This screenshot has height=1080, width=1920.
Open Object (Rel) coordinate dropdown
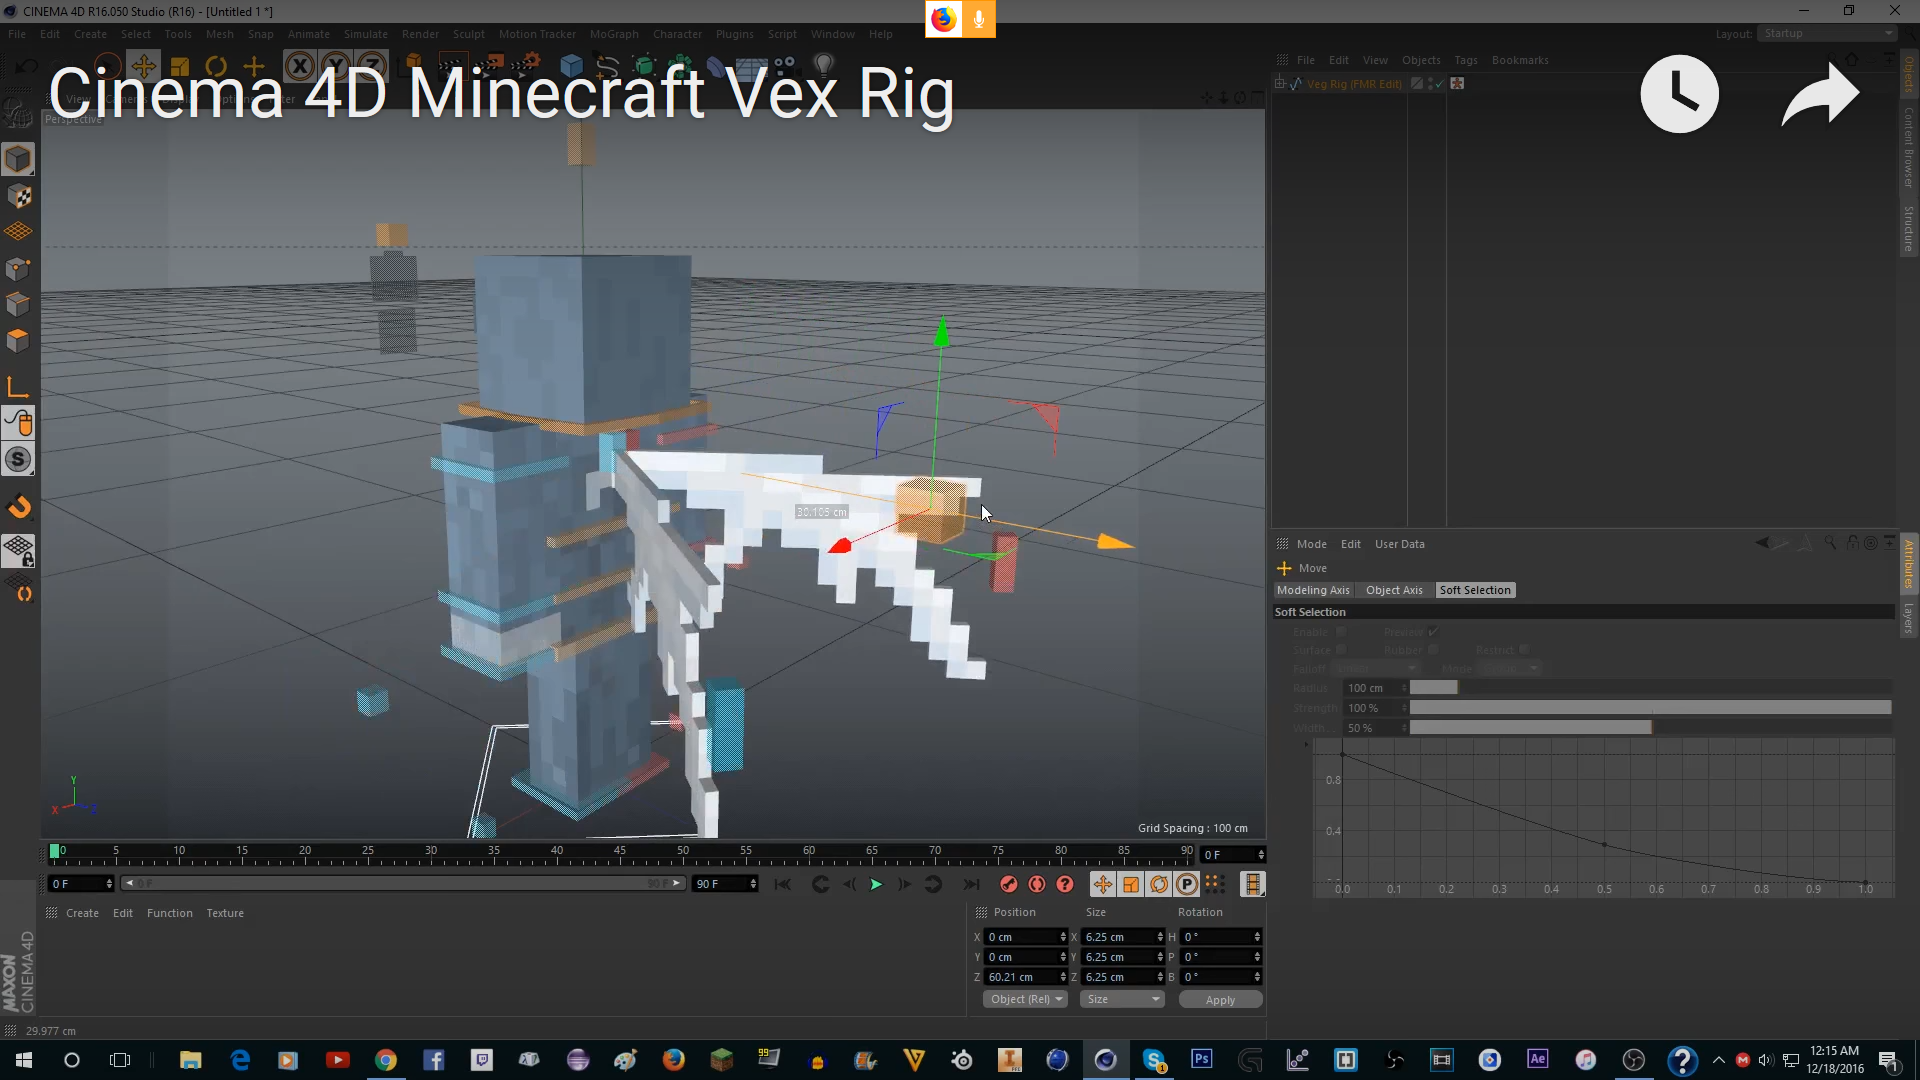[x=1026, y=999]
